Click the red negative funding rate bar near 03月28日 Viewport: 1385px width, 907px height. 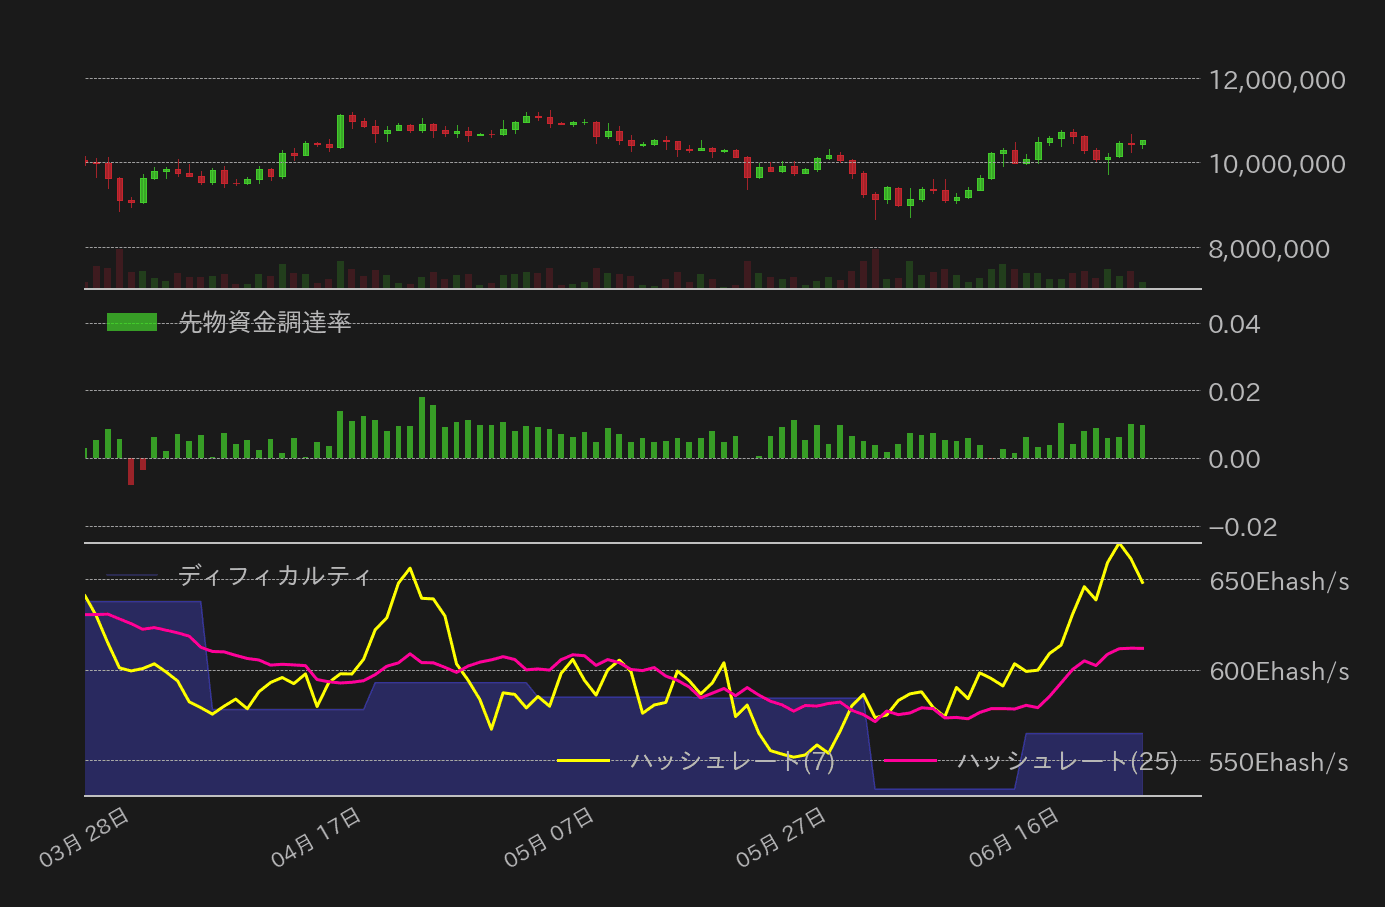[132, 470]
